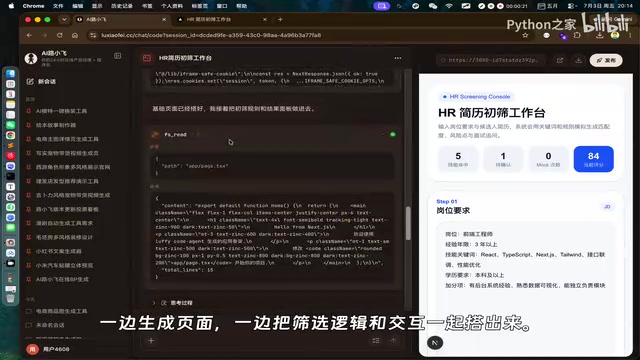Select the 技能命中 5 stat card

click(x=458, y=159)
